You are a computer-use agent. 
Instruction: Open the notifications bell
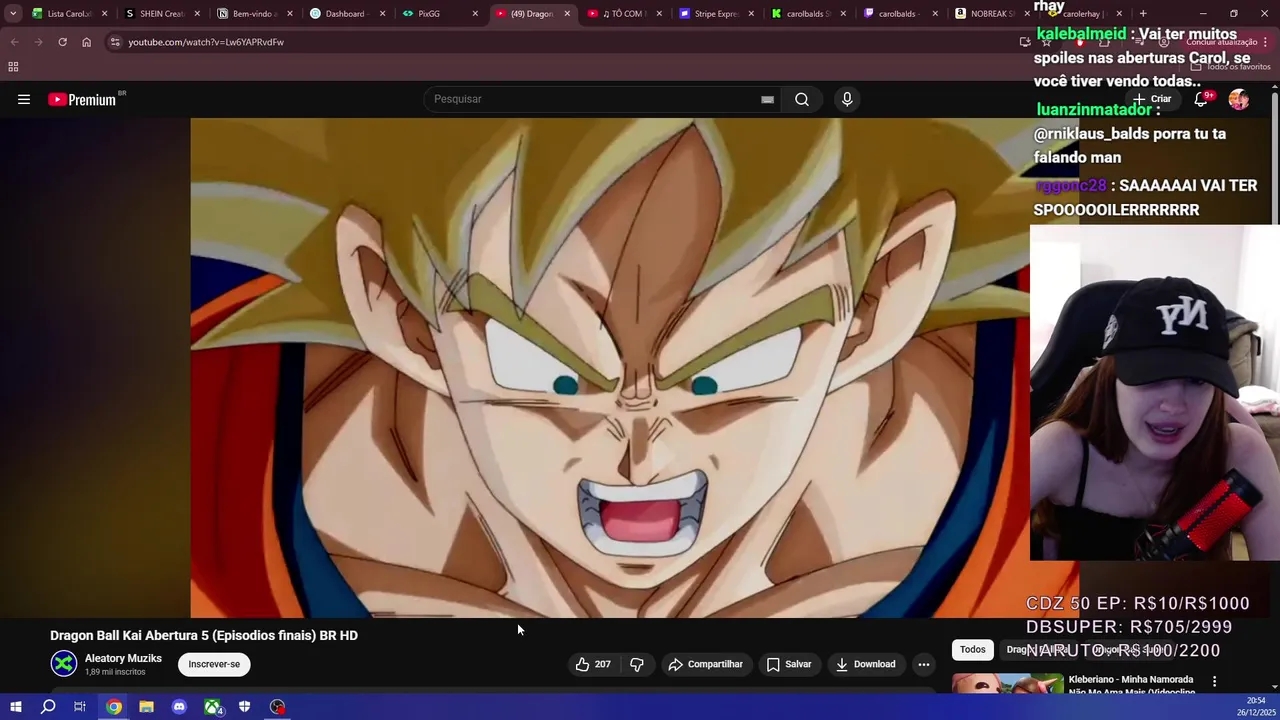coord(1202,99)
